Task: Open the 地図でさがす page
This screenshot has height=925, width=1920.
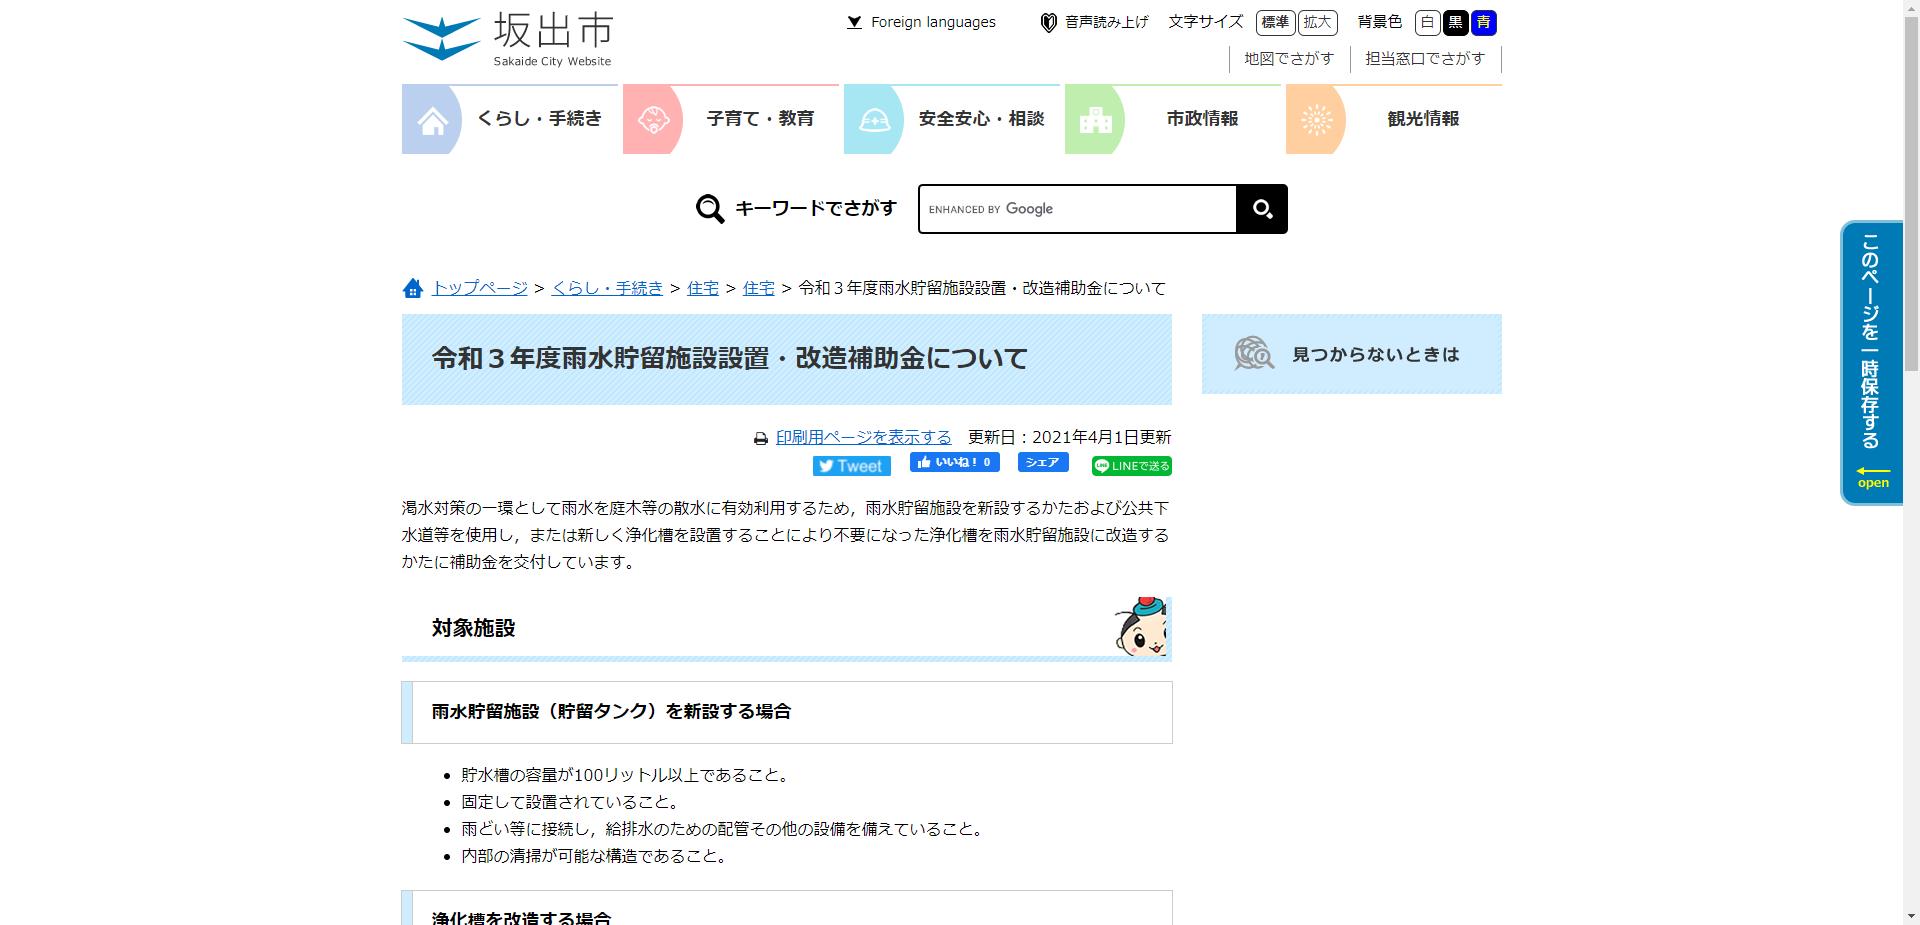Action: coord(1288,59)
